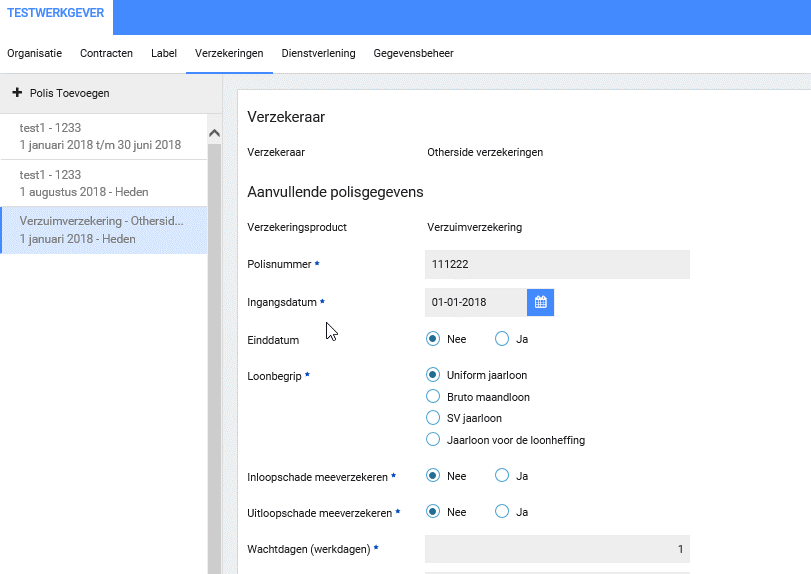Enable Uitloopschade meeverzekeren with Ja

[502, 512]
